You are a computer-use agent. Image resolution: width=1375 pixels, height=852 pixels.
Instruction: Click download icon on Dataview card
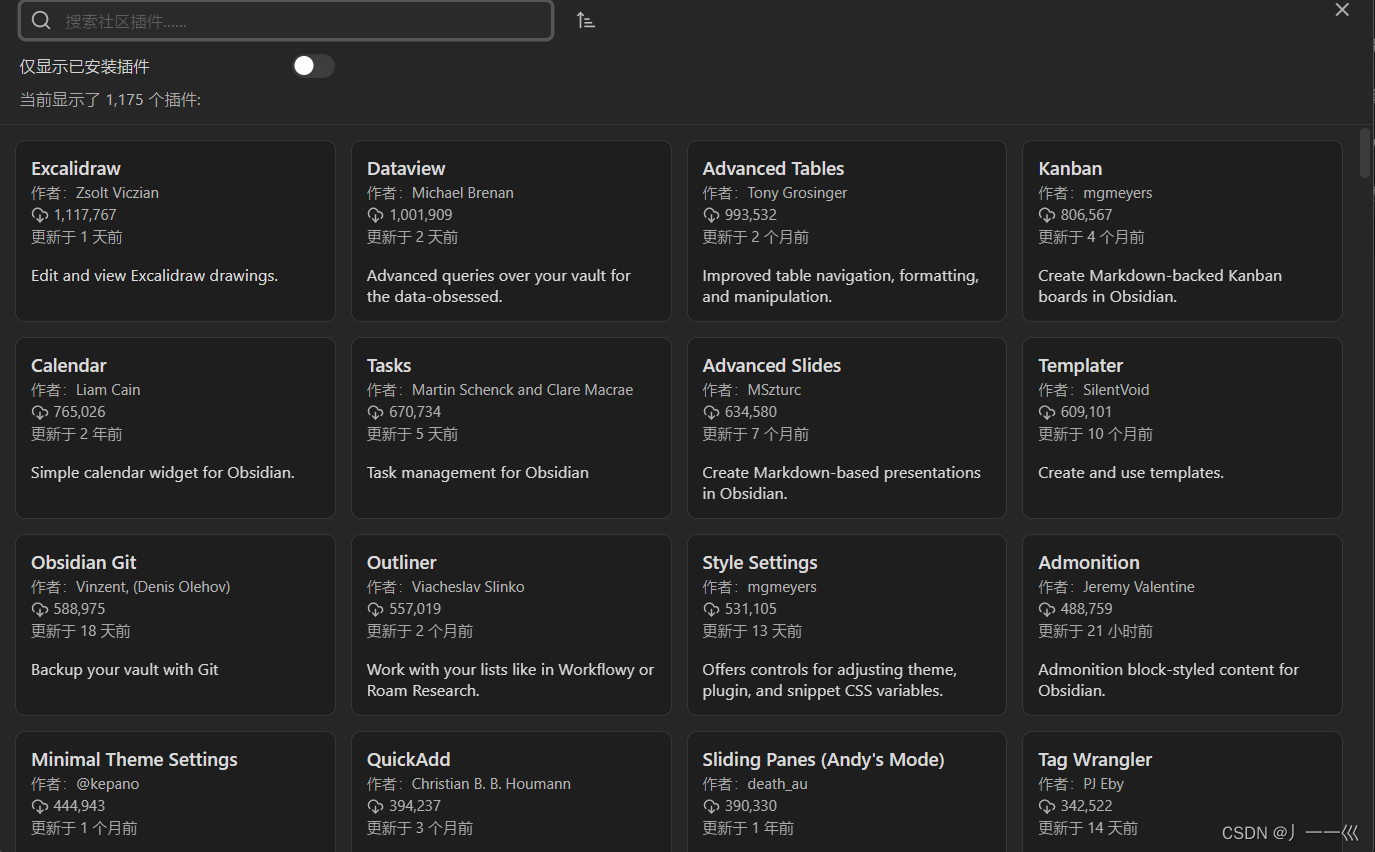376,215
